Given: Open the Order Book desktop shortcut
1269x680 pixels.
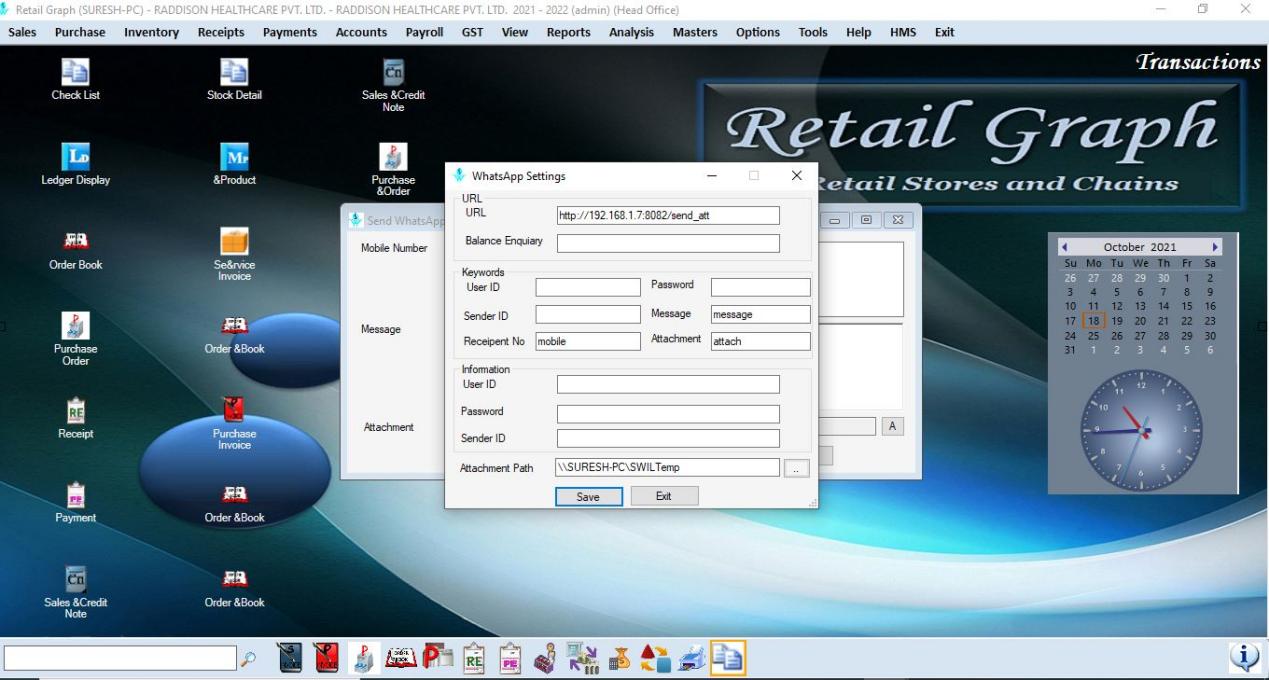Looking at the screenshot, I should (76, 250).
